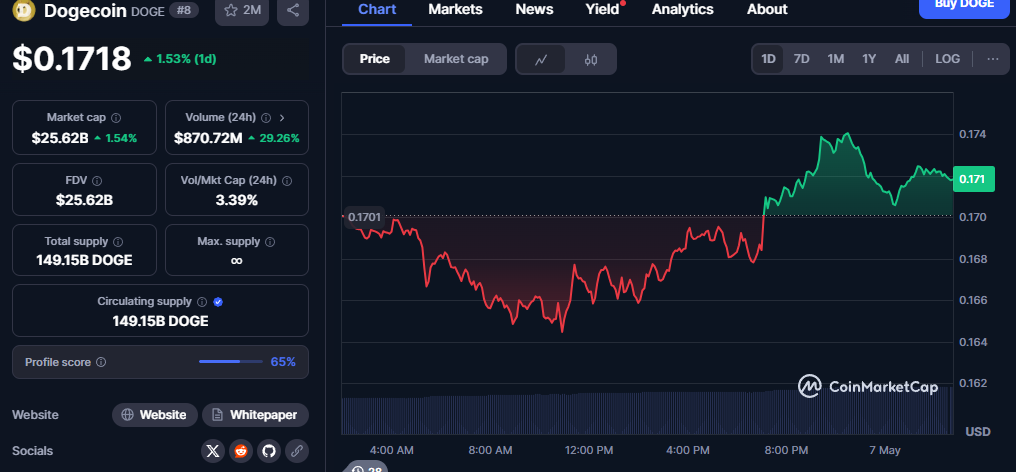Select the Price chart toggle
The width and height of the screenshot is (1016, 472).
click(375, 59)
